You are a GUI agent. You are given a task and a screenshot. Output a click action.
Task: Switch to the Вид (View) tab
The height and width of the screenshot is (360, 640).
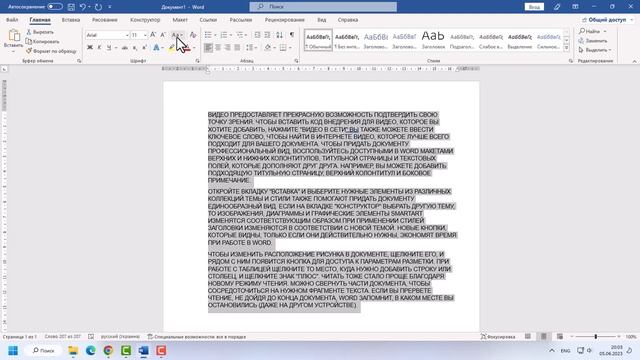[x=322, y=20]
